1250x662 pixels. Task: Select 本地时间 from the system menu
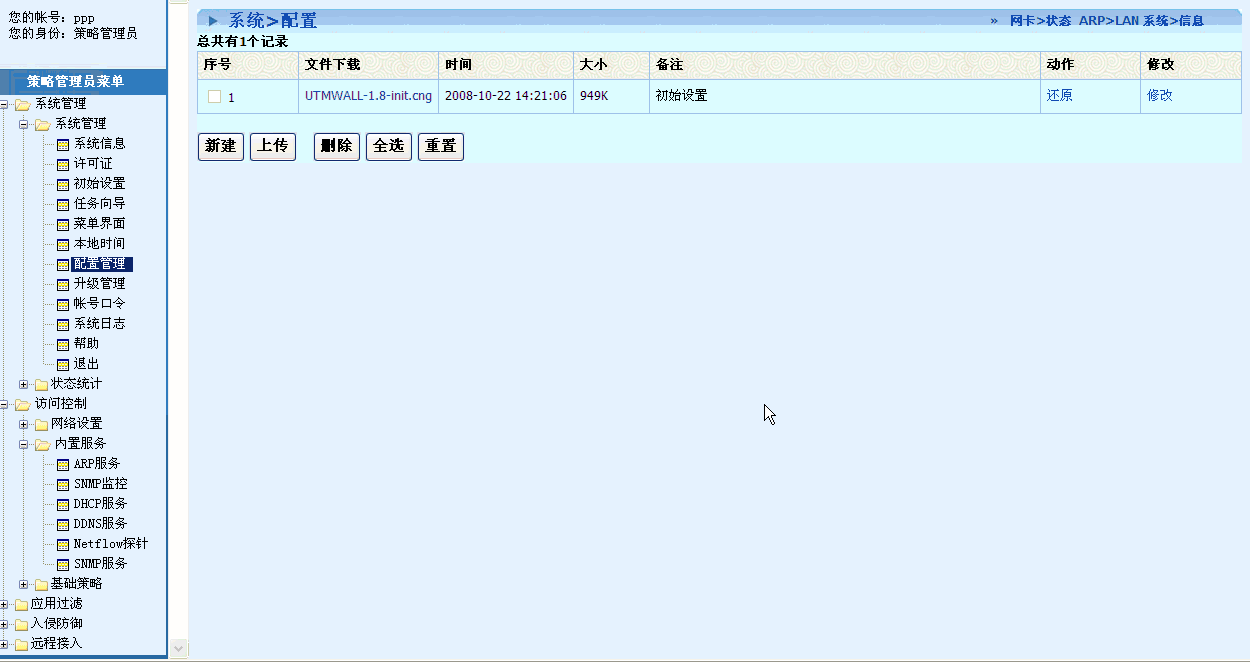pyautogui.click(x=99, y=244)
